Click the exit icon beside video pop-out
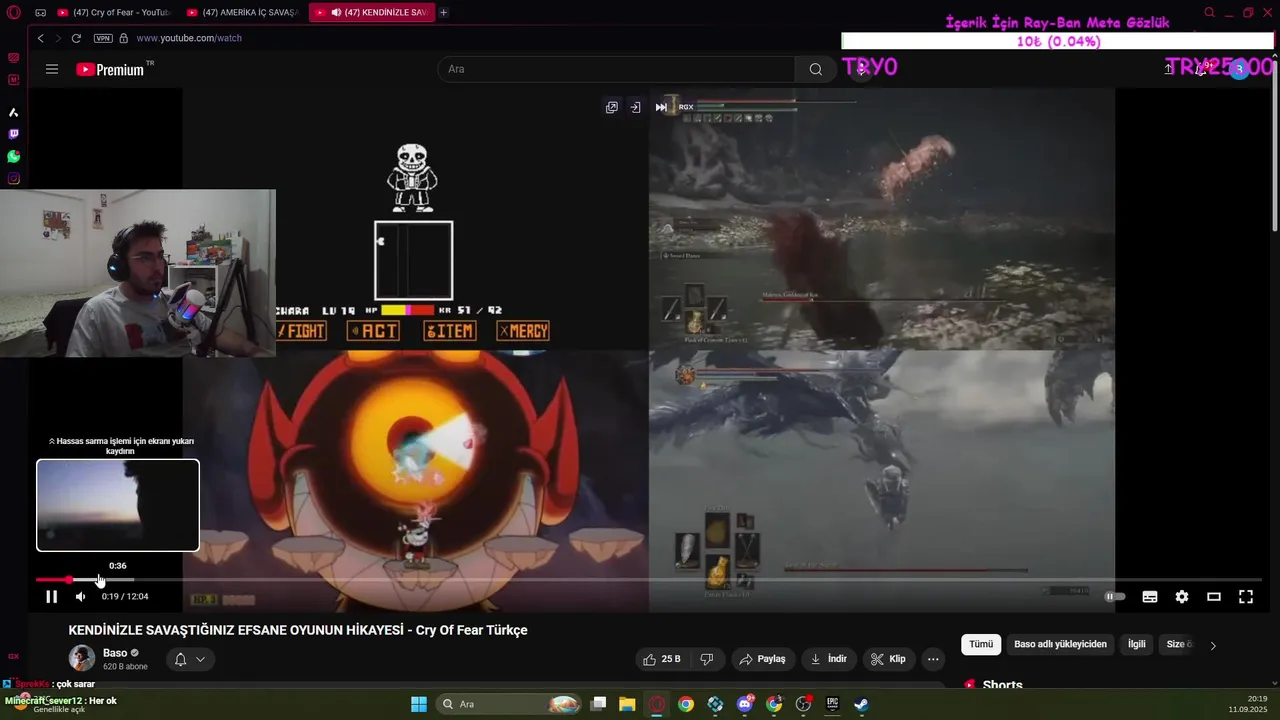This screenshot has height=720, width=1280. point(635,107)
